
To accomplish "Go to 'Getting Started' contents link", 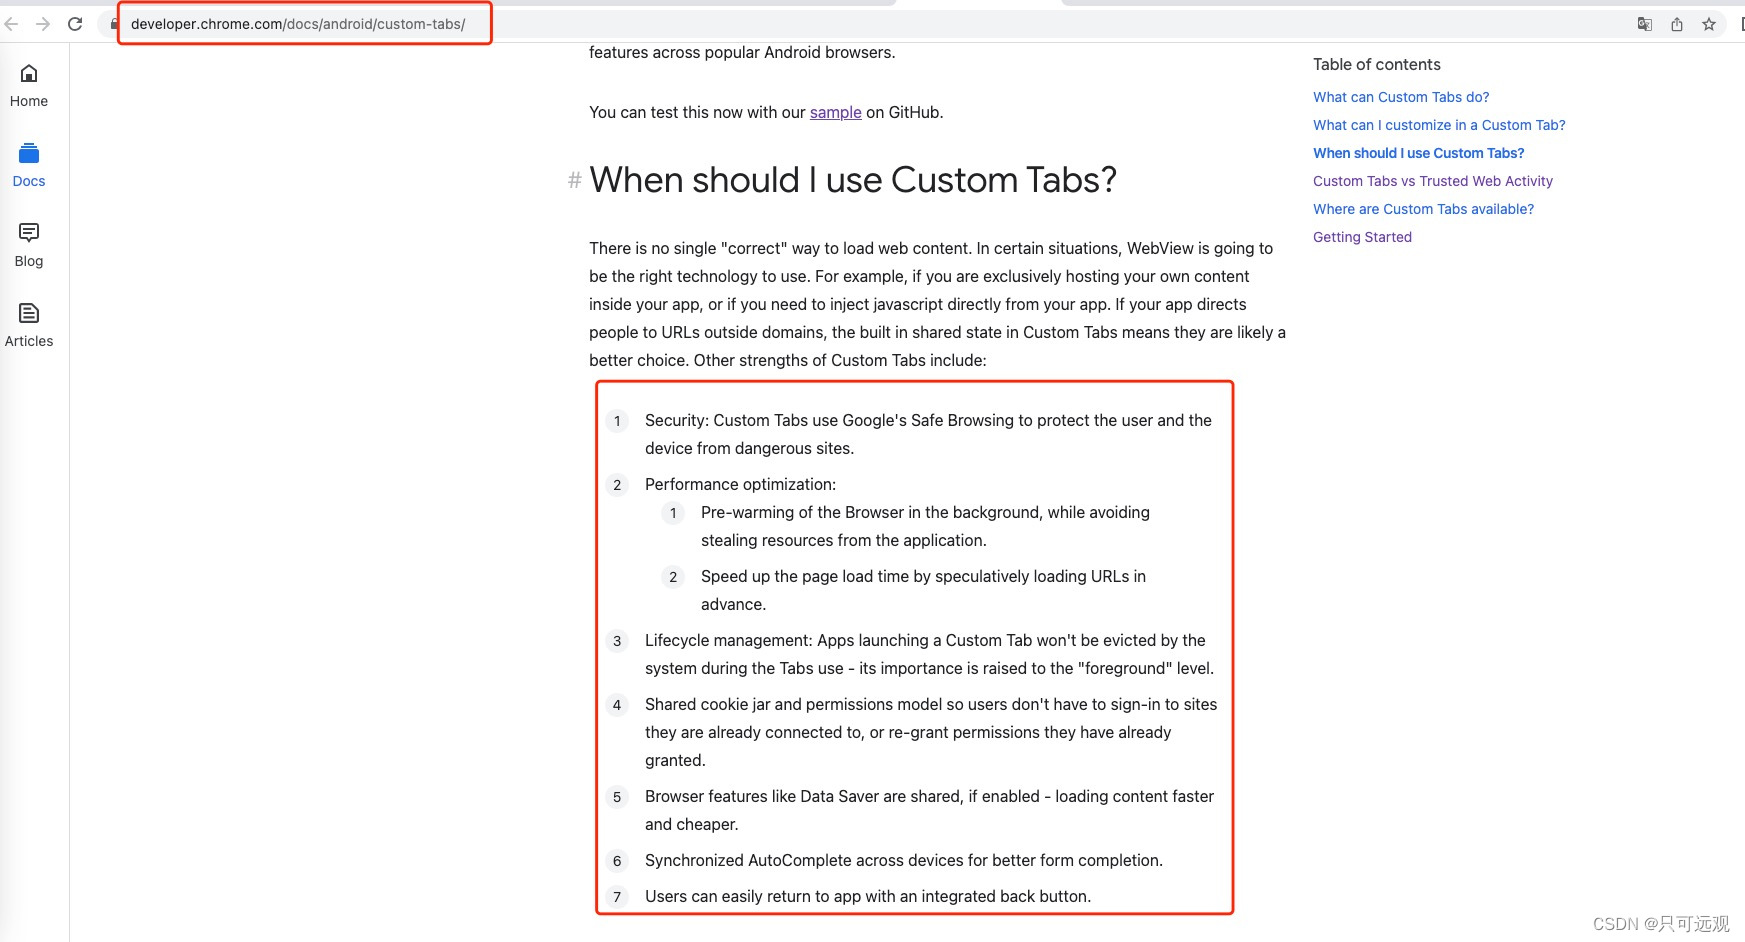I will pos(1362,237).
